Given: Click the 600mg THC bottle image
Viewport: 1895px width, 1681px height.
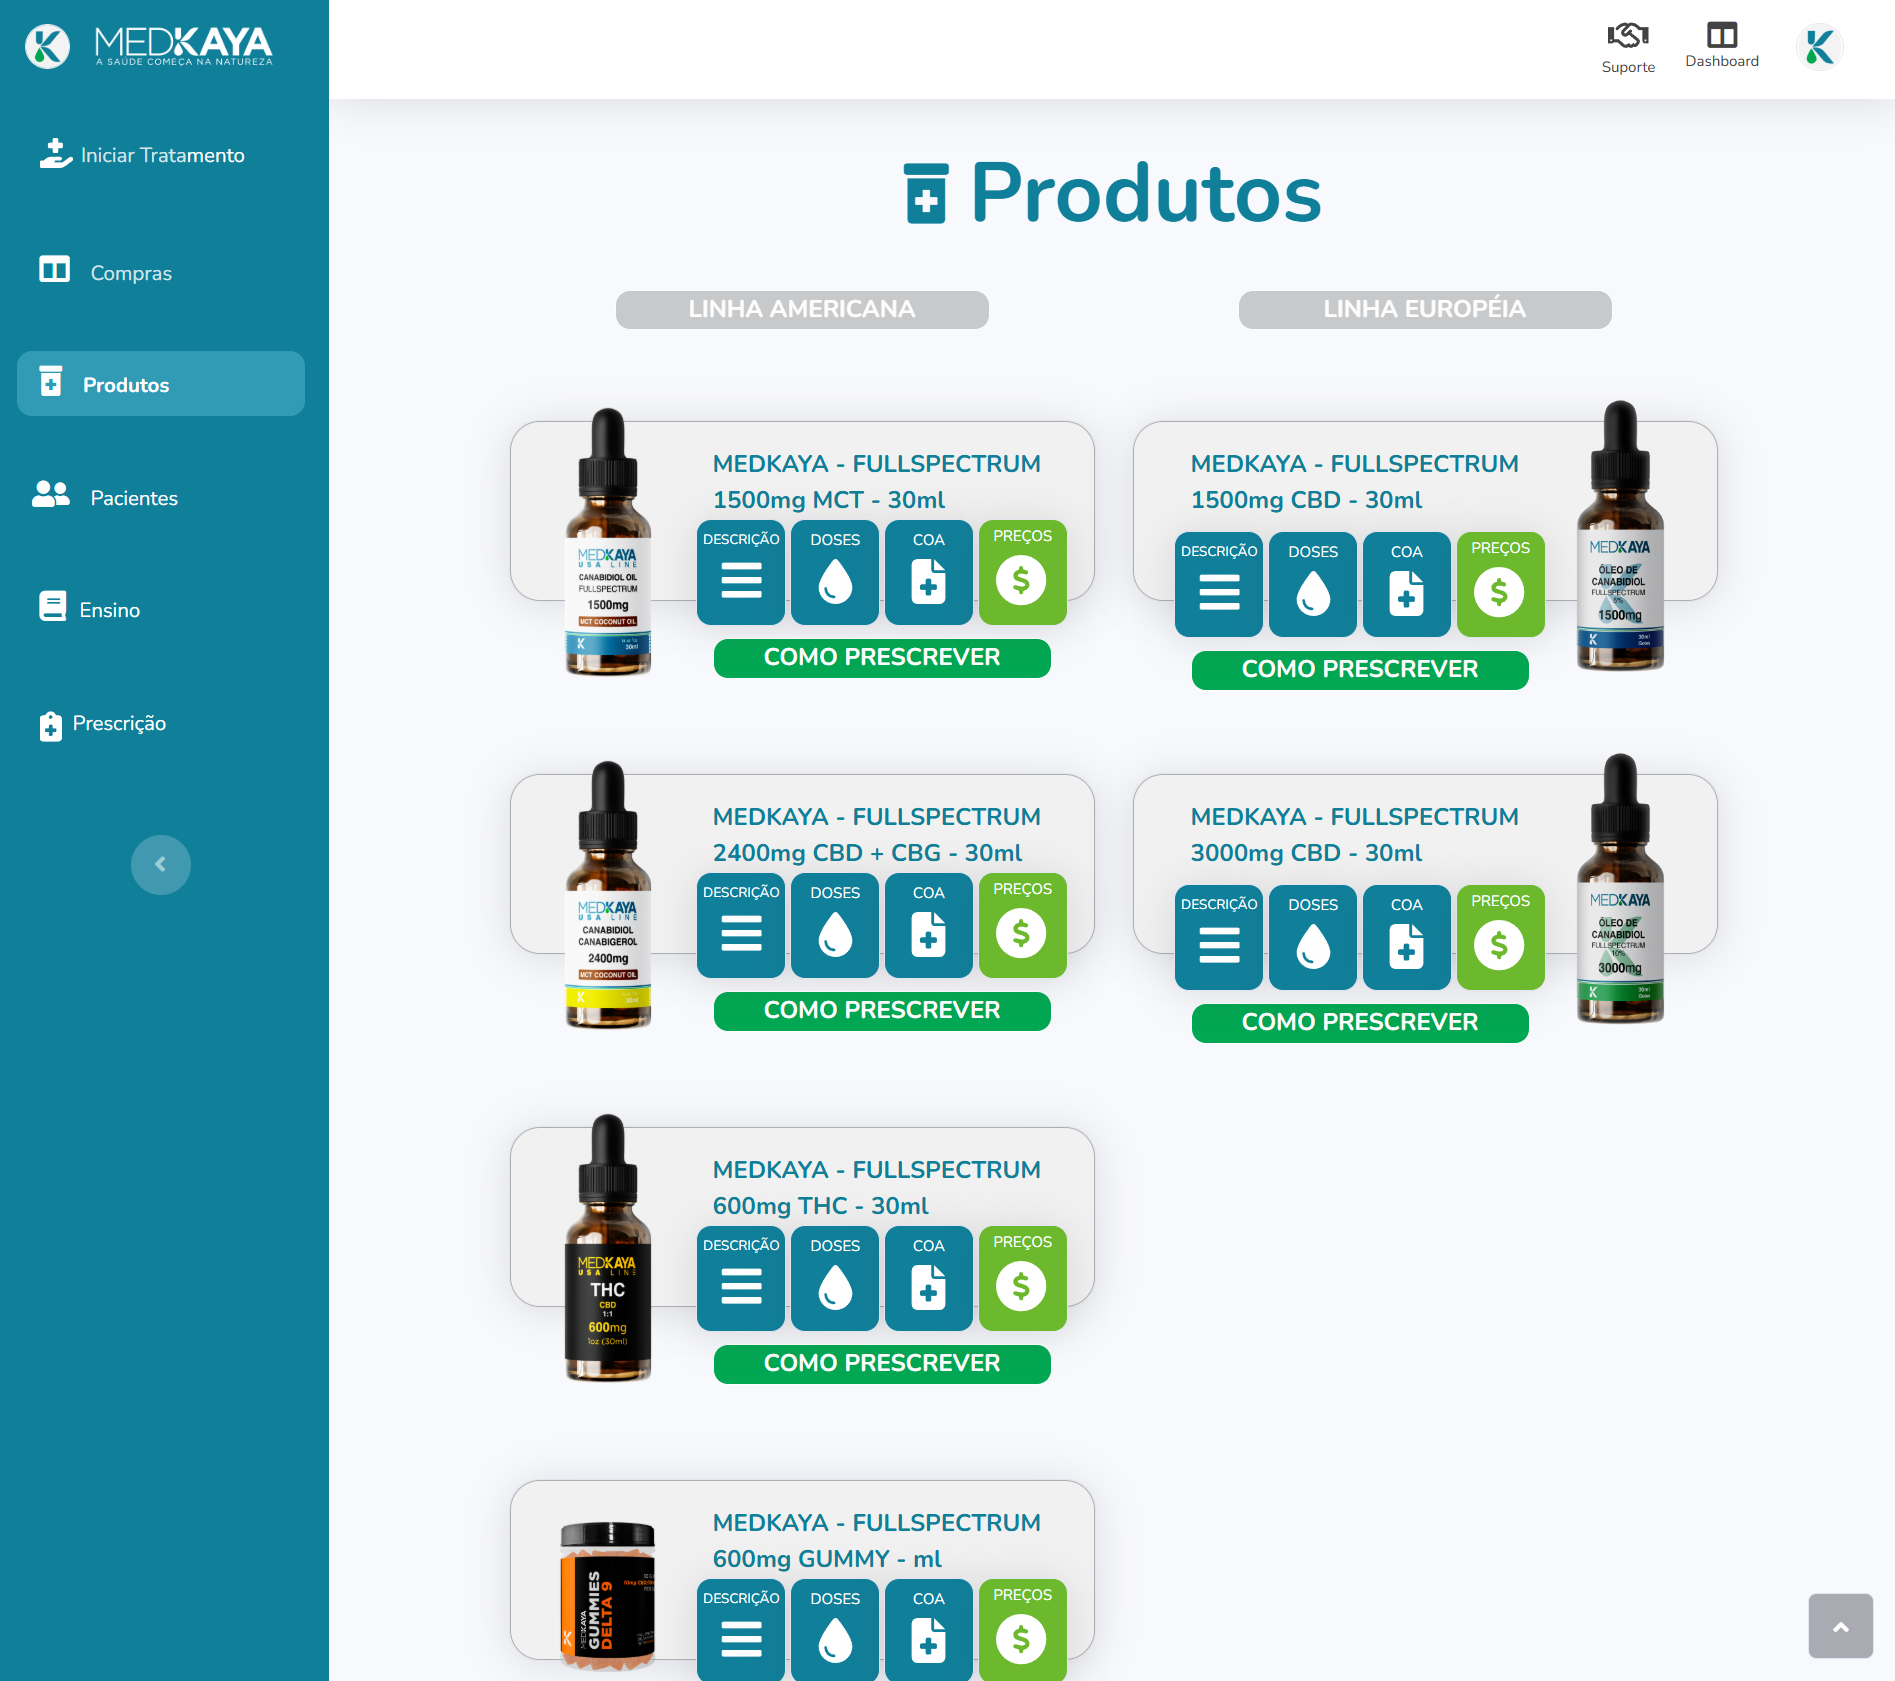Looking at the screenshot, I should pos(608,1248).
